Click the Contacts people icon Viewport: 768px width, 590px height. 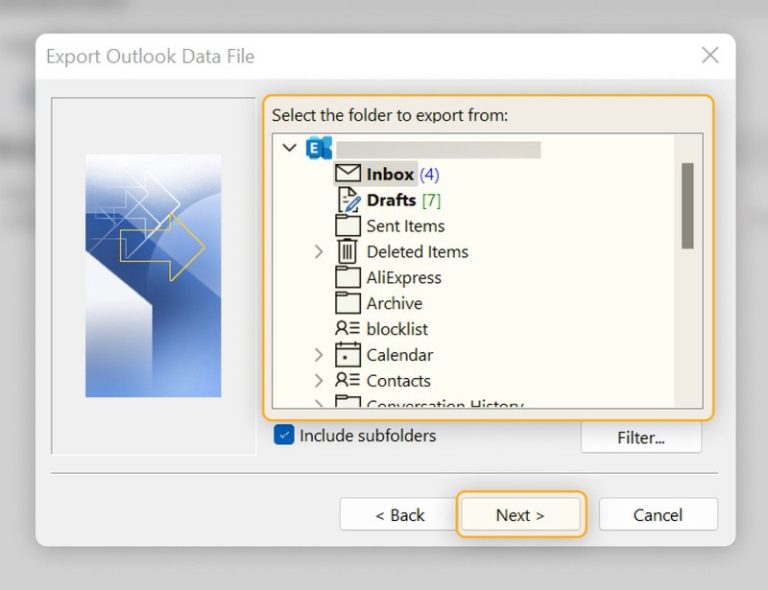(x=348, y=381)
